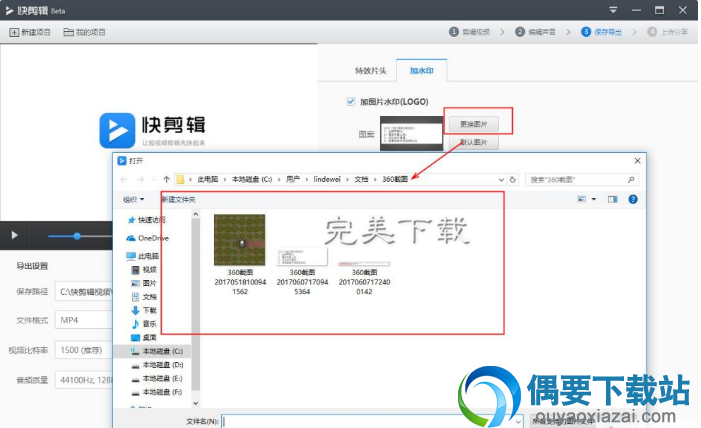This screenshot has width=701, height=428.
Task: Select 本地磁盘 (C:) in navigation pane
Action: coord(156,351)
